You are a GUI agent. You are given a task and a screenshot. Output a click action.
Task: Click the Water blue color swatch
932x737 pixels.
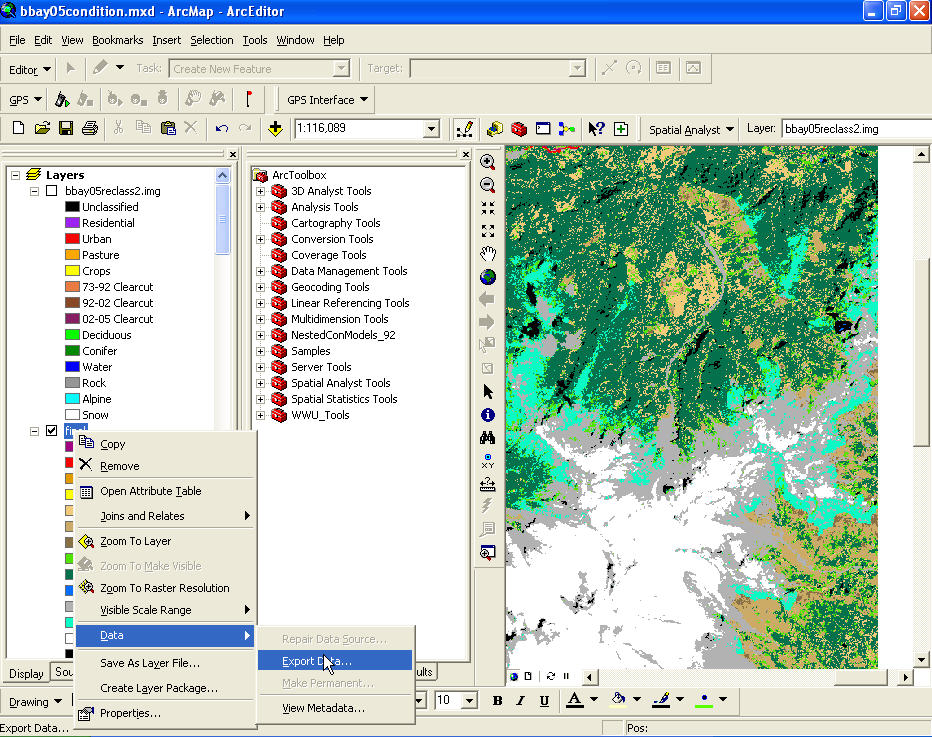(73, 367)
